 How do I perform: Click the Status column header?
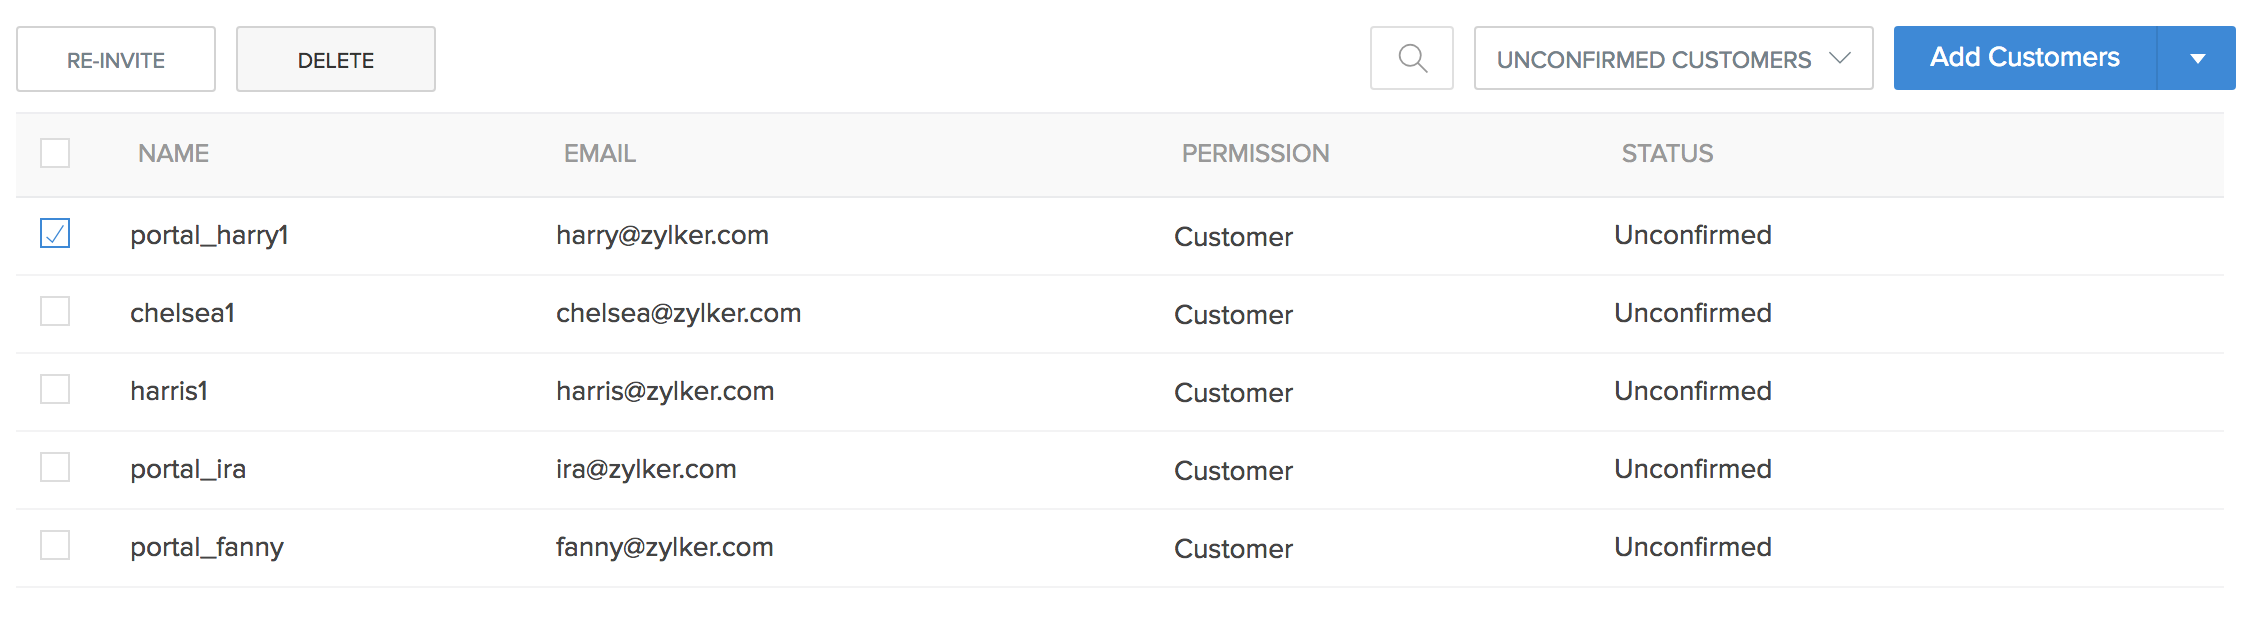click(x=1667, y=153)
